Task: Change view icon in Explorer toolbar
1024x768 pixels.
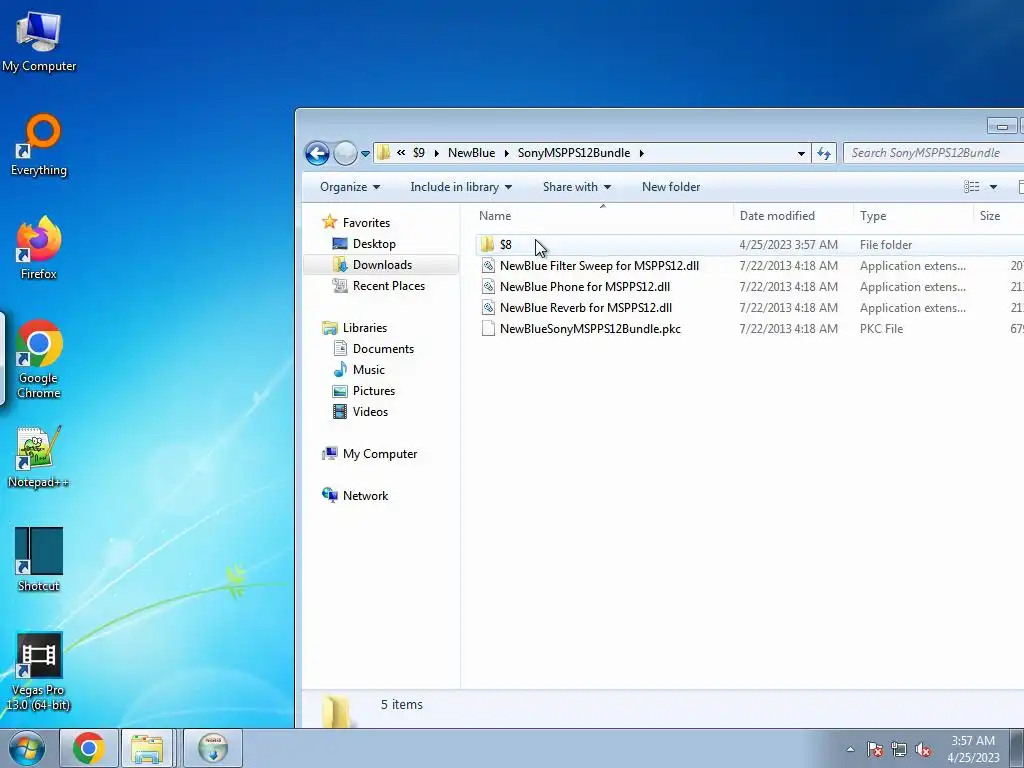Action: click(972, 187)
